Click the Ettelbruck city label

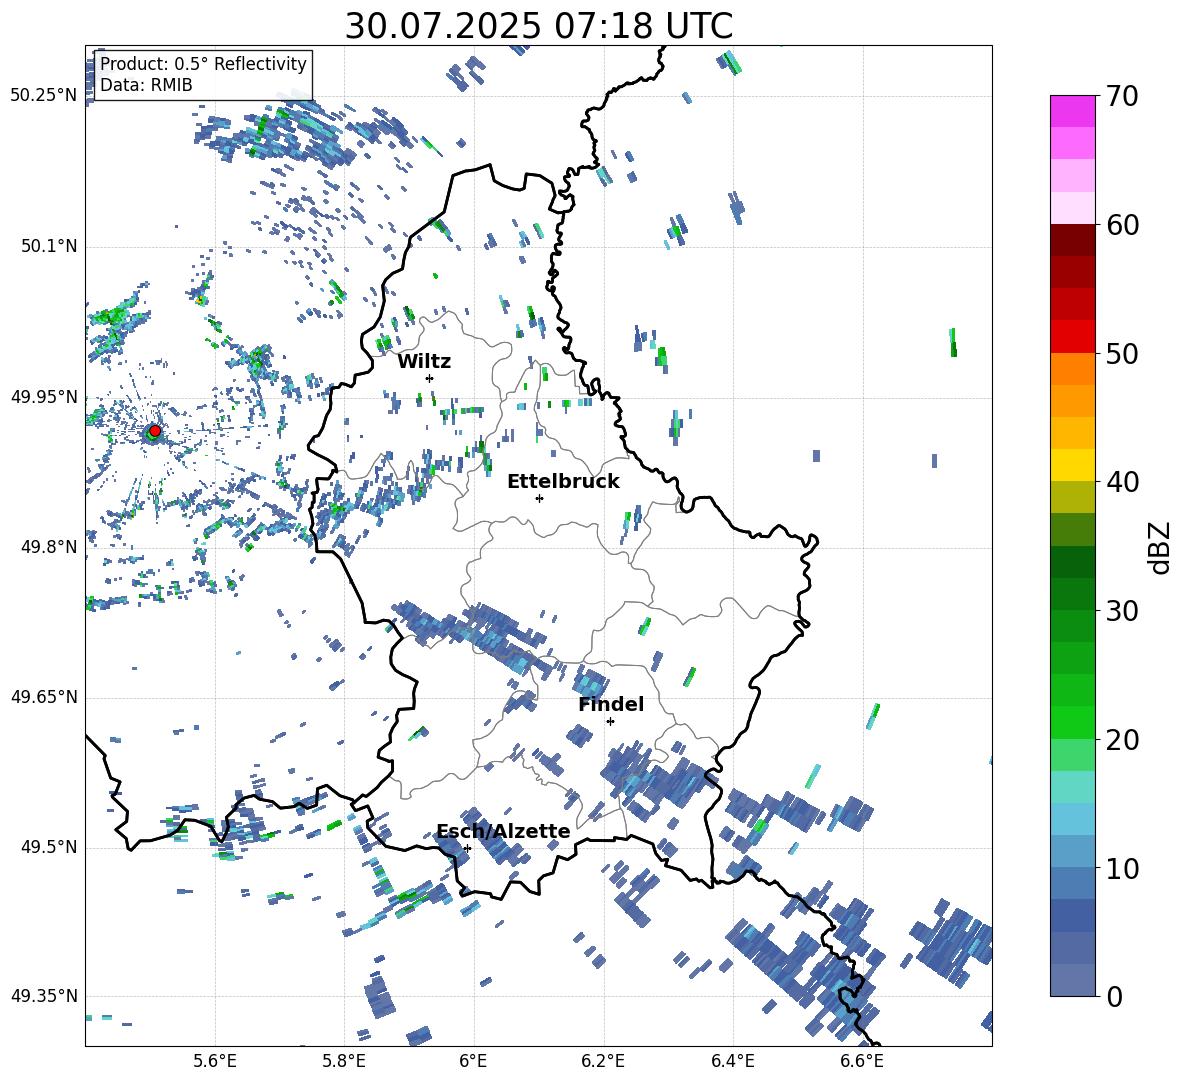563,482
